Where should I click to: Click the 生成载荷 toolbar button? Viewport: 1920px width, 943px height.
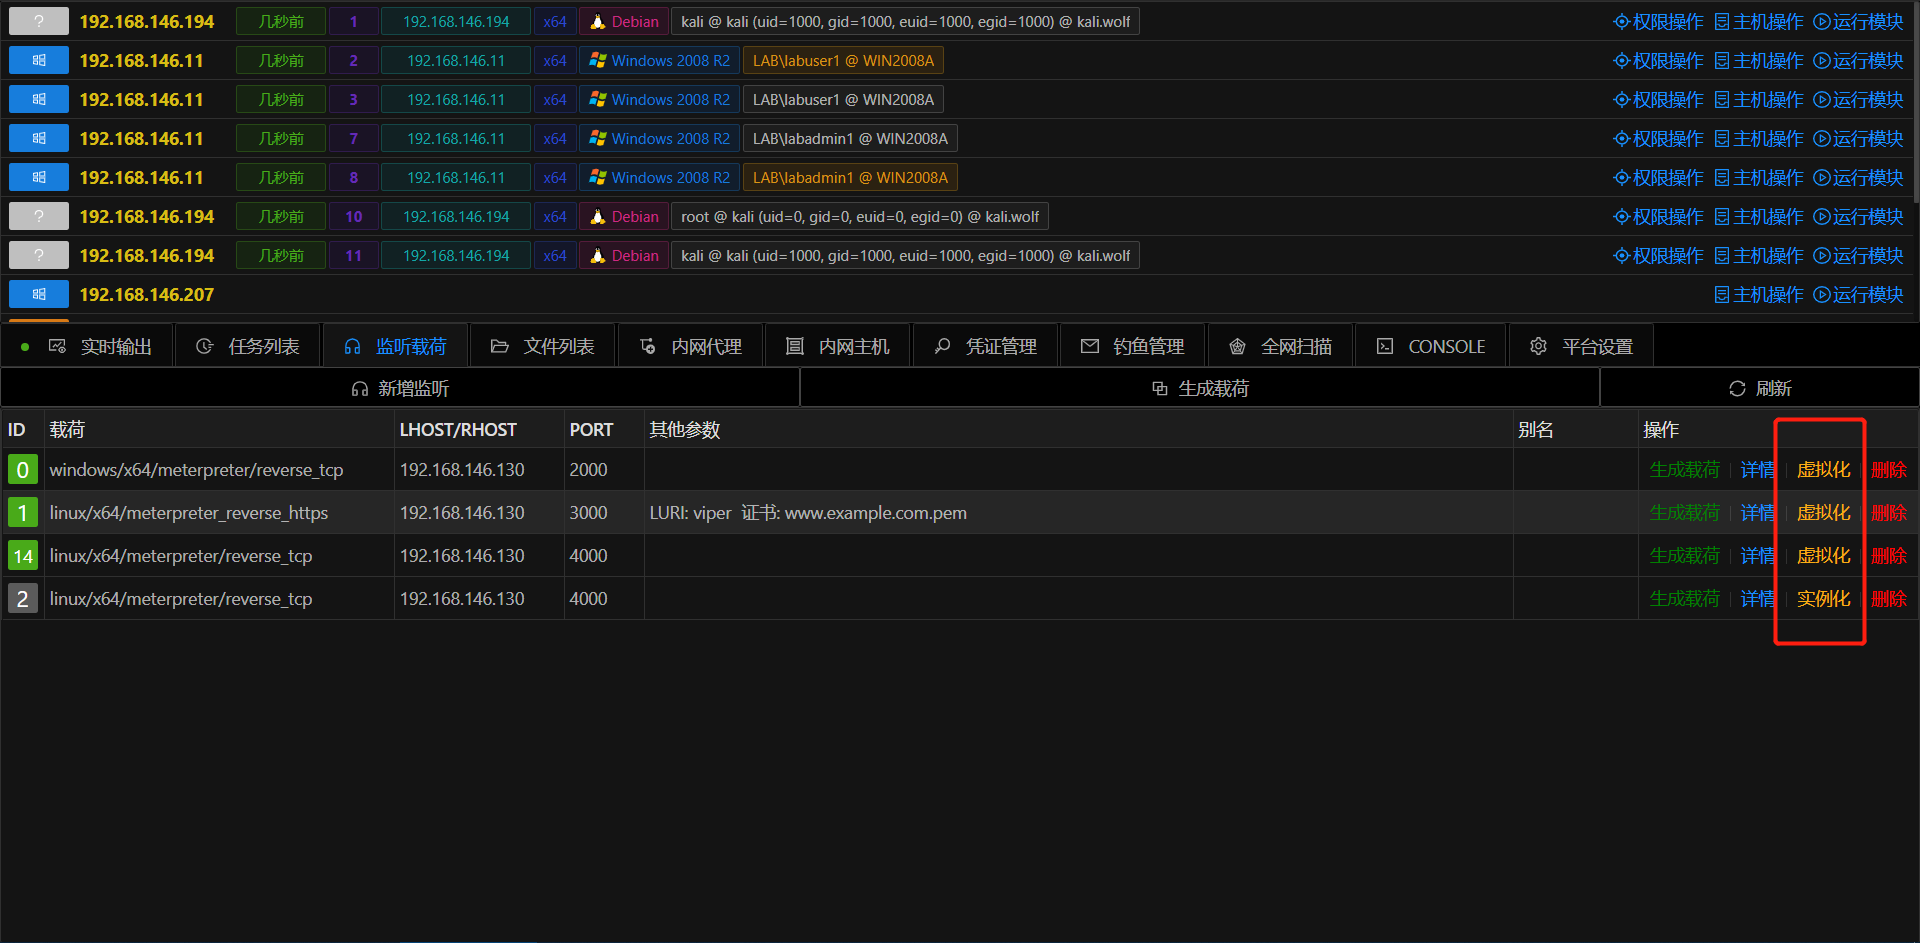[1200, 388]
